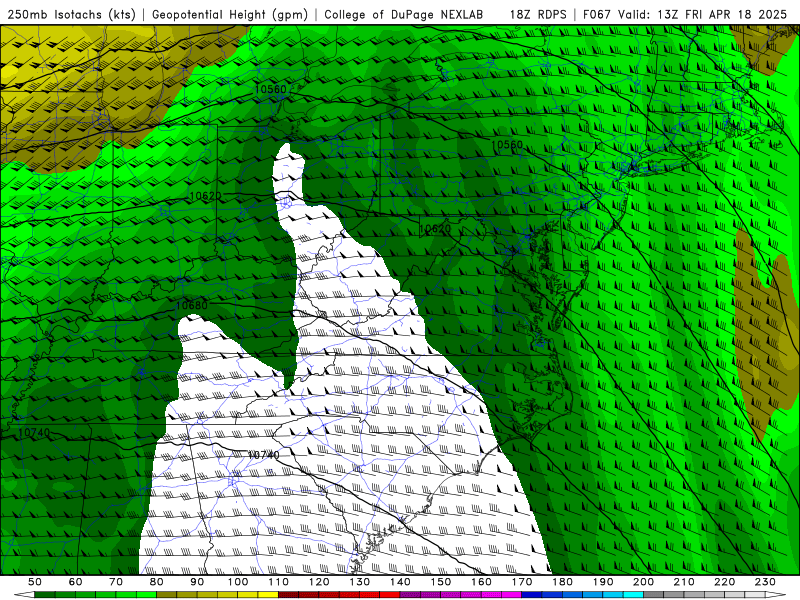Click the 10740 contour label inside the white area

point(263,455)
